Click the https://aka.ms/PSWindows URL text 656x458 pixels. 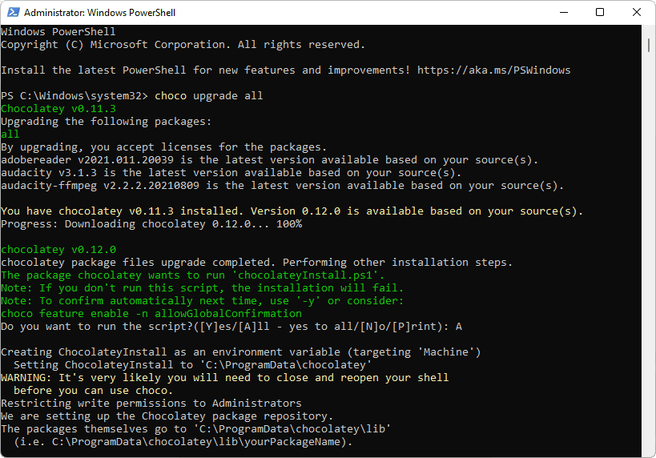point(494,70)
